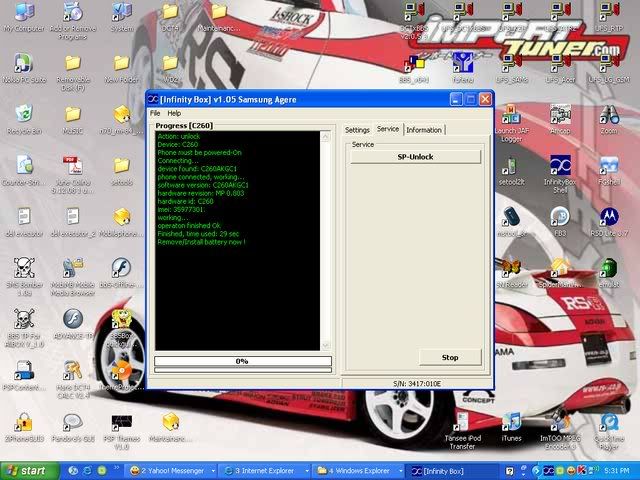Click the log scrollbar up arrow

[x=326, y=136]
